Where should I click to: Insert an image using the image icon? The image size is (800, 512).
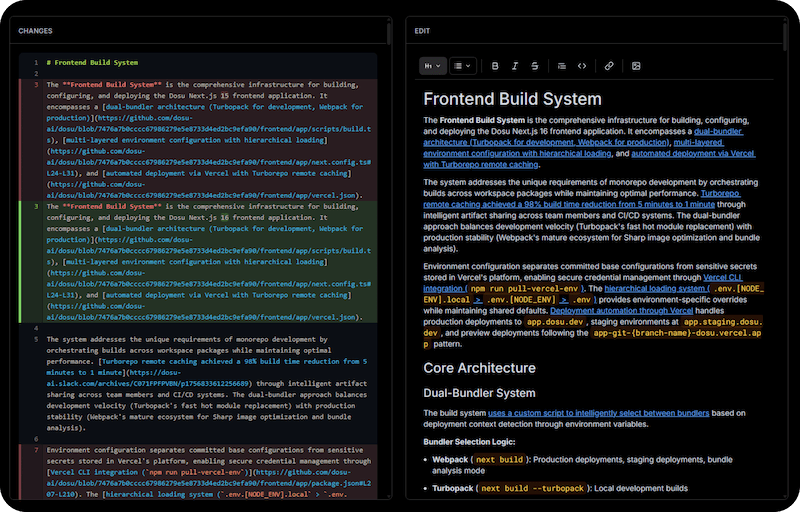[636, 66]
